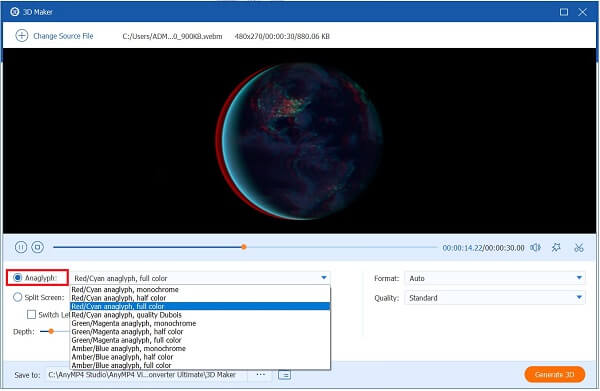600x391 pixels.
Task: Open the Format dropdown set to Auto
Action: pos(495,278)
